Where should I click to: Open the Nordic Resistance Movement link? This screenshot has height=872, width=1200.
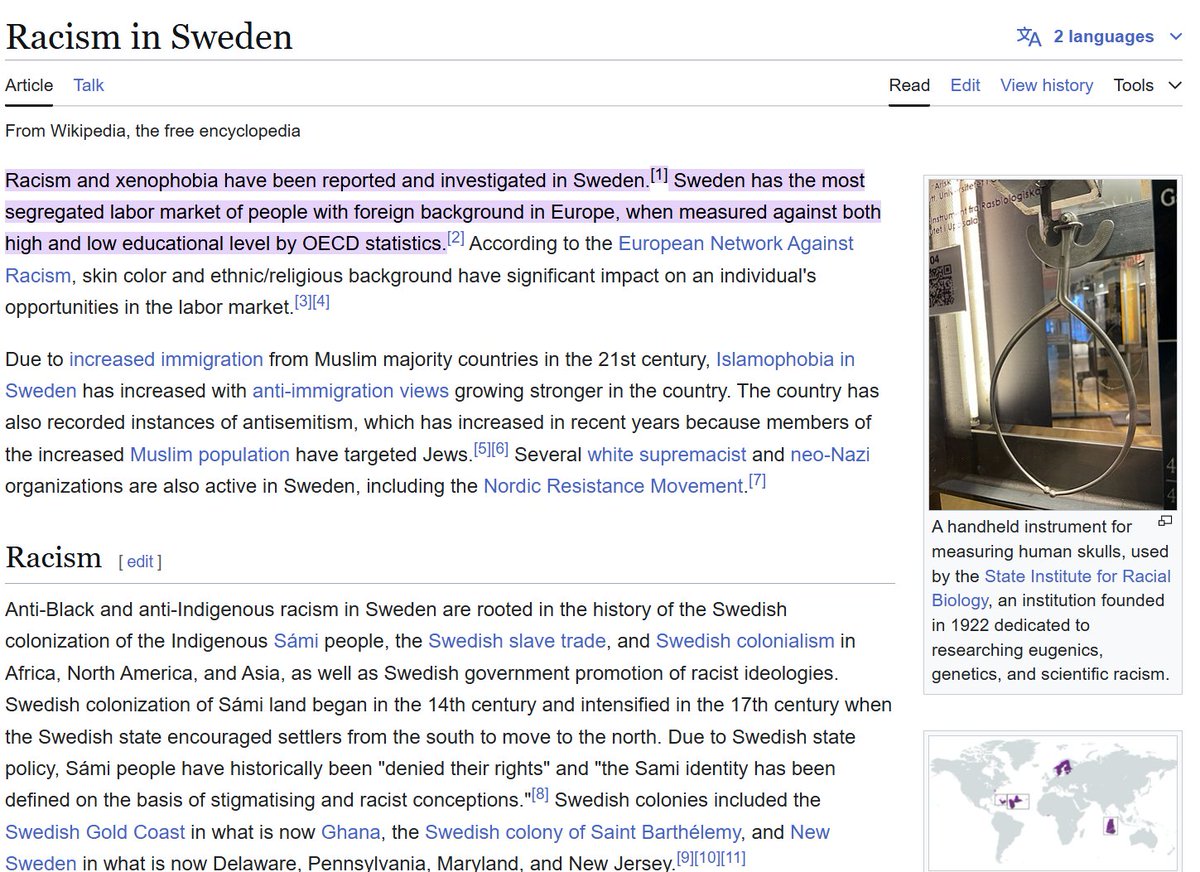(614, 487)
